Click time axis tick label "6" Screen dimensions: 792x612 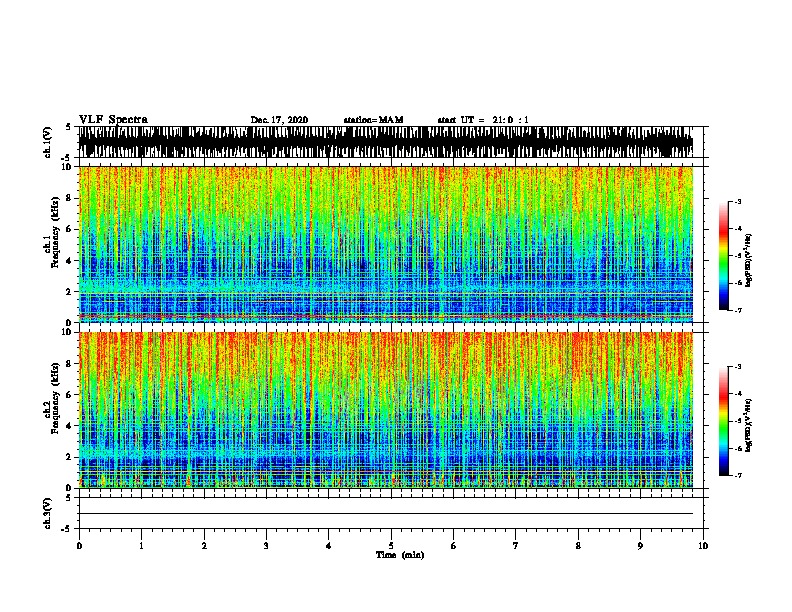pyautogui.click(x=454, y=546)
